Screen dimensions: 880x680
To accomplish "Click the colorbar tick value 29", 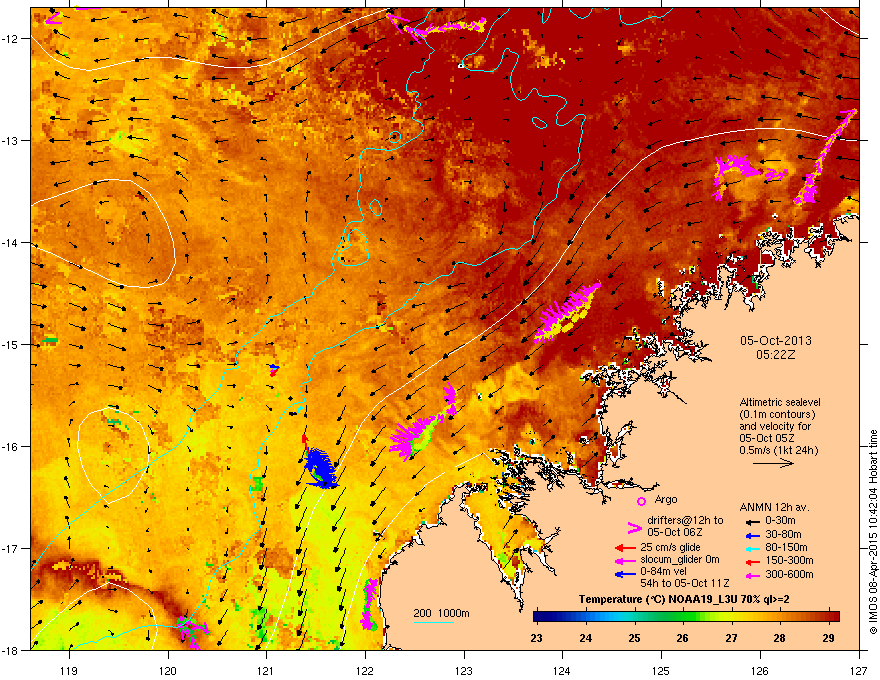I will (828, 638).
